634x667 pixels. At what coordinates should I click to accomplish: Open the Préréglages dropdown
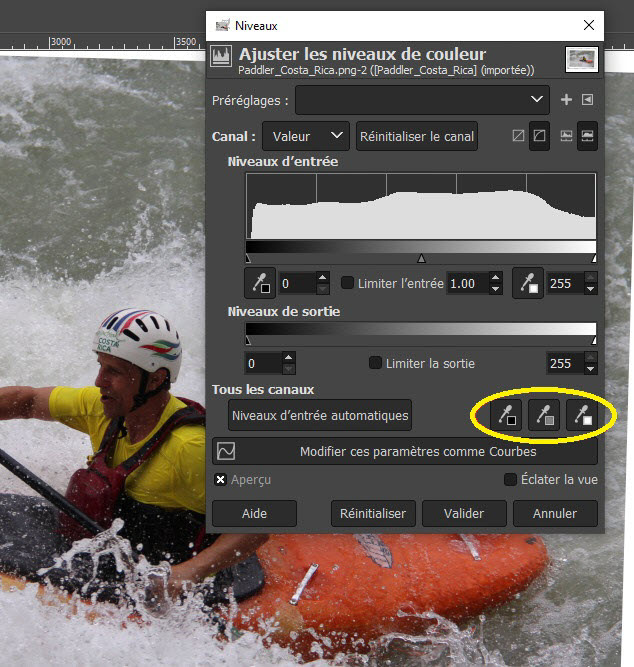pyautogui.click(x=422, y=100)
